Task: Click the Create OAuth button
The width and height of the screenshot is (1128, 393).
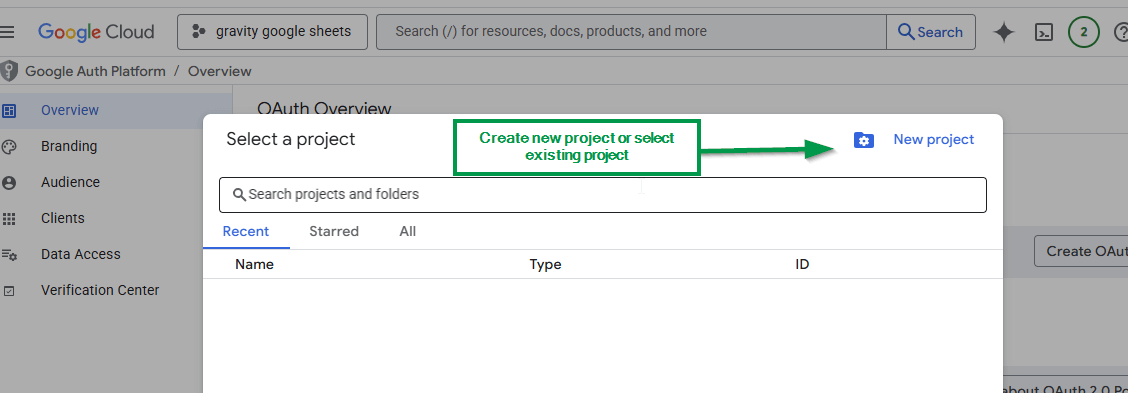Action: (1081, 251)
